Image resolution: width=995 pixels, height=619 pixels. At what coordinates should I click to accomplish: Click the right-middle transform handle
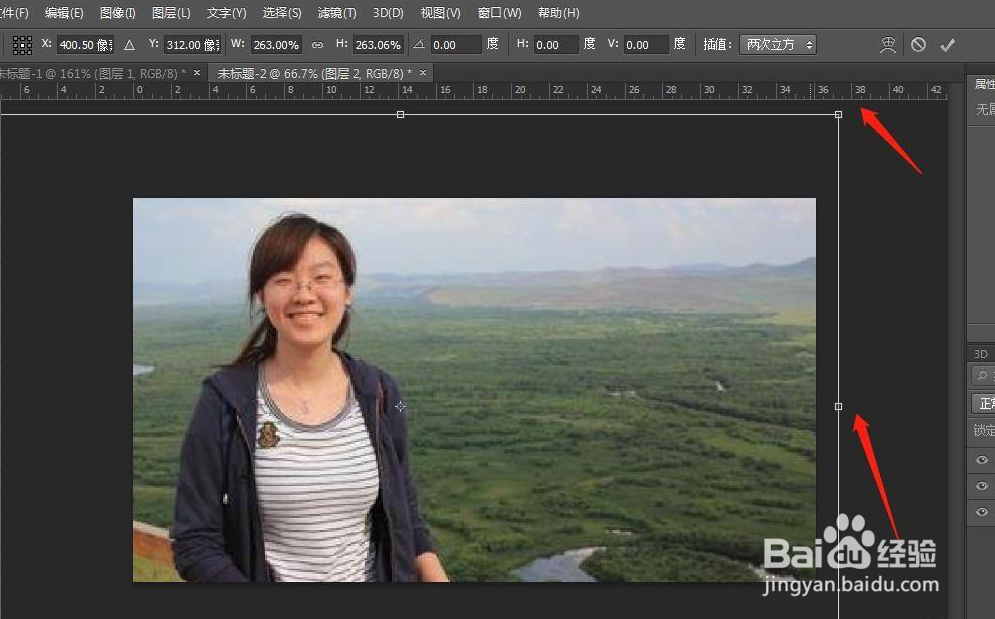click(x=838, y=406)
